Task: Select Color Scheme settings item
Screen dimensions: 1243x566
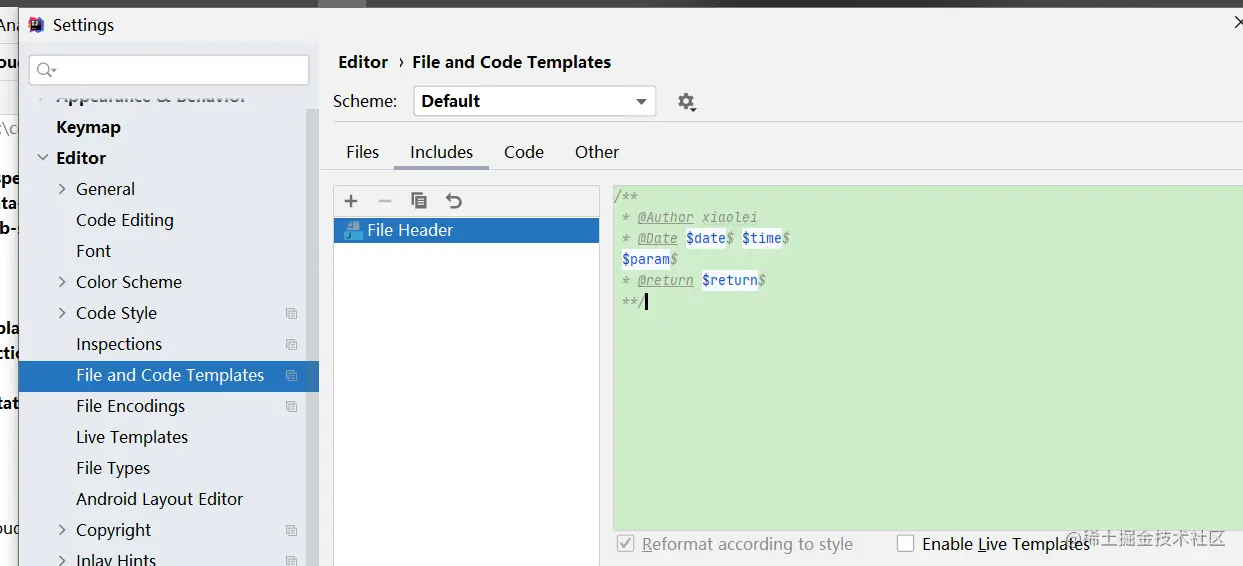Action: (129, 282)
